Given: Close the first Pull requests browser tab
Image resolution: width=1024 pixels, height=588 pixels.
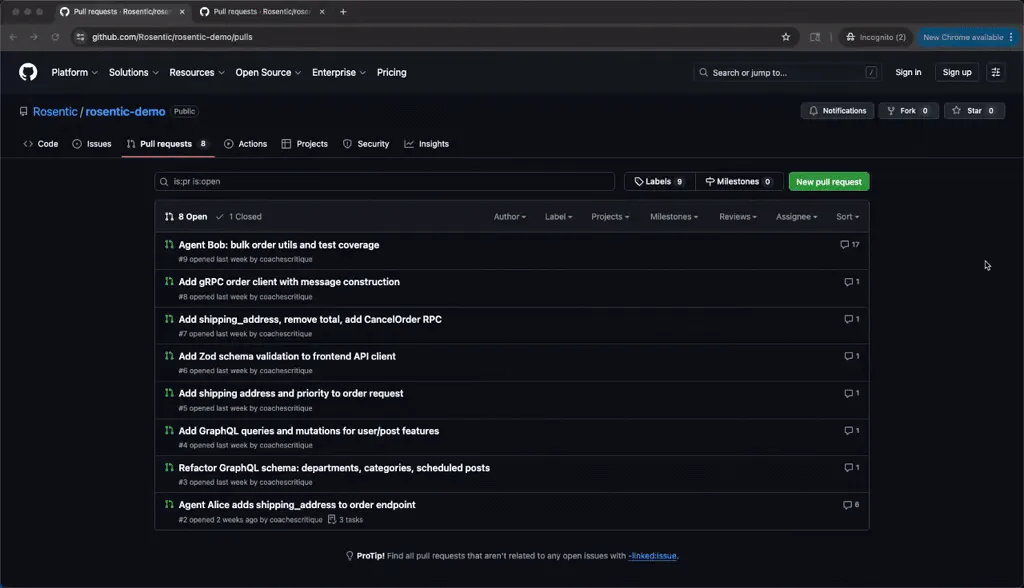Looking at the screenshot, I should point(182,12).
